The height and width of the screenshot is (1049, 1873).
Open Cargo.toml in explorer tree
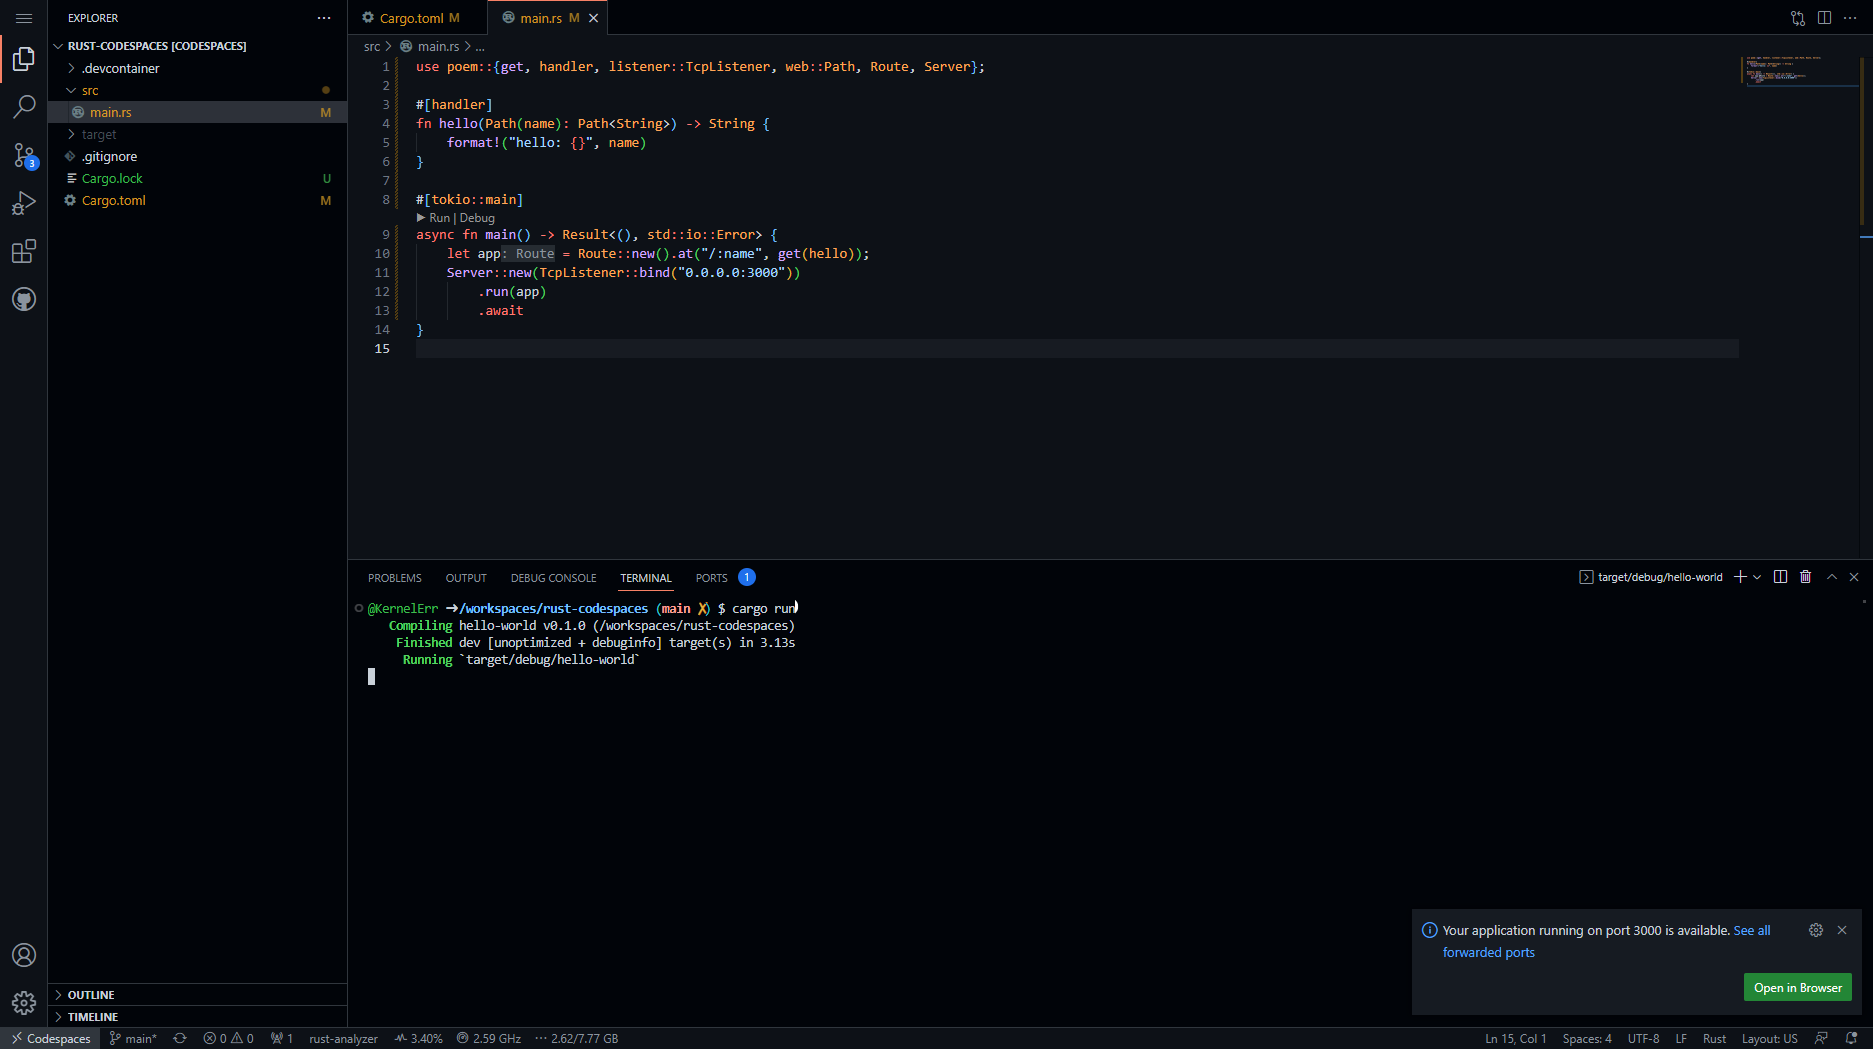point(197,200)
